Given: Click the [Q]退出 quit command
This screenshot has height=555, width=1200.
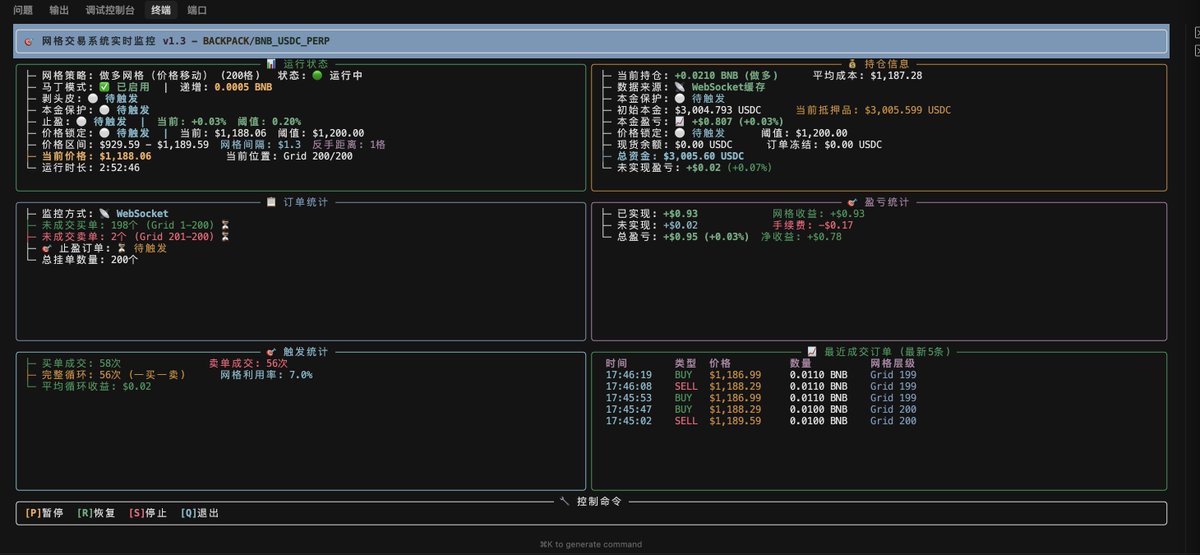Looking at the screenshot, I should tap(200, 513).
